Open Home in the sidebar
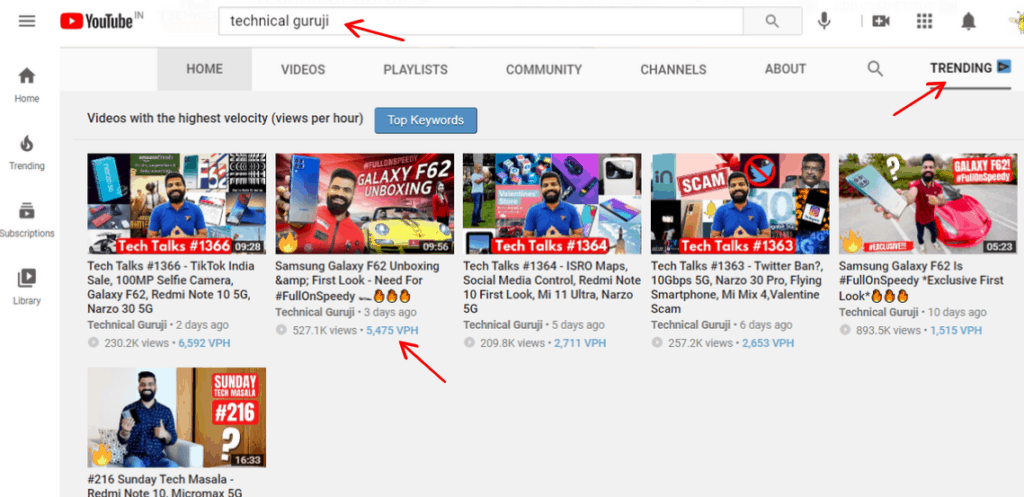This screenshot has width=1024, height=497. [x=27, y=86]
